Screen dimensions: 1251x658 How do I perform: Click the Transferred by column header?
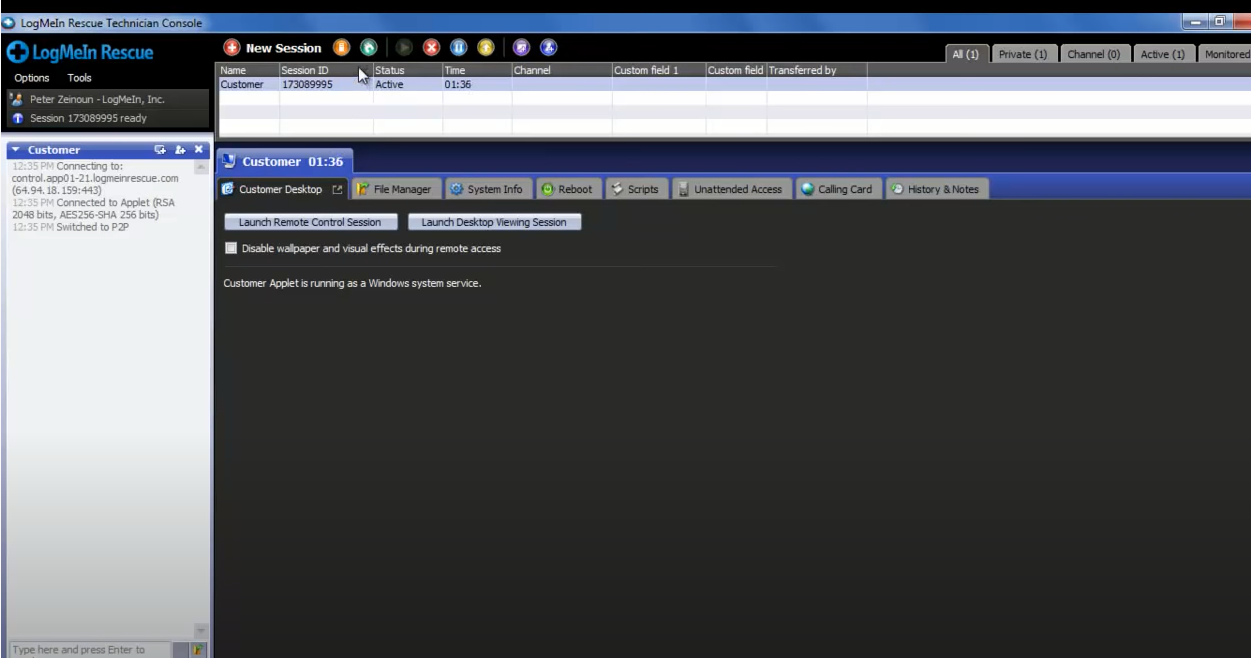tap(816, 70)
